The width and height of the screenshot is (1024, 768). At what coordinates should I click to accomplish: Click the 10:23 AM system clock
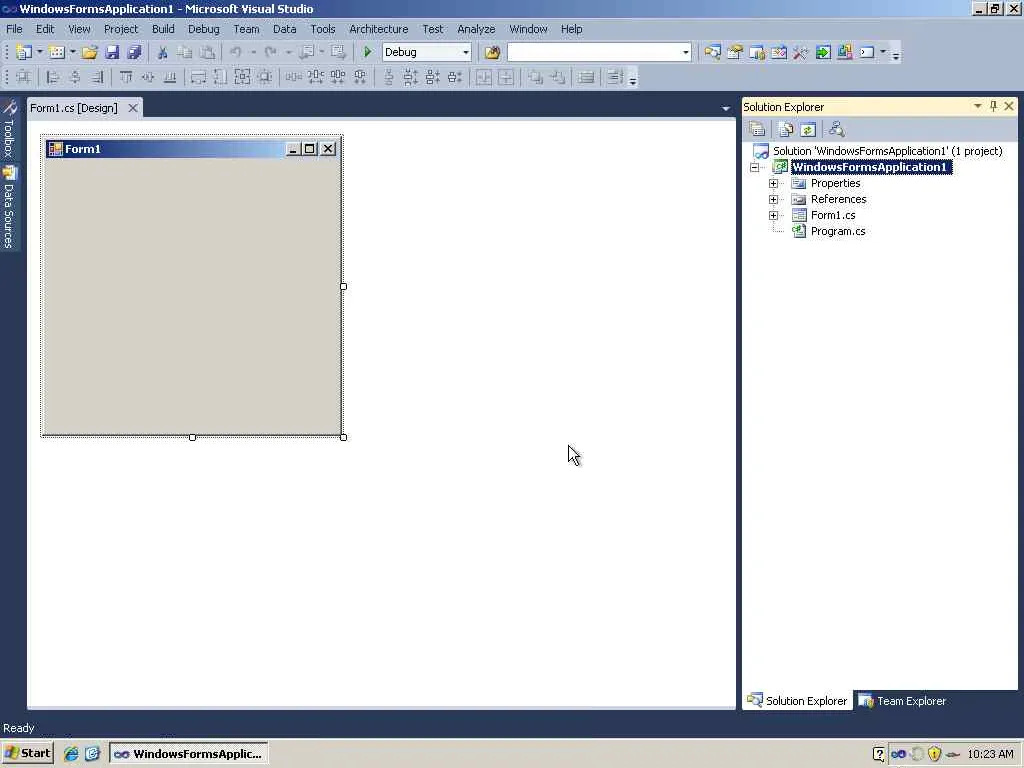[990, 754]
